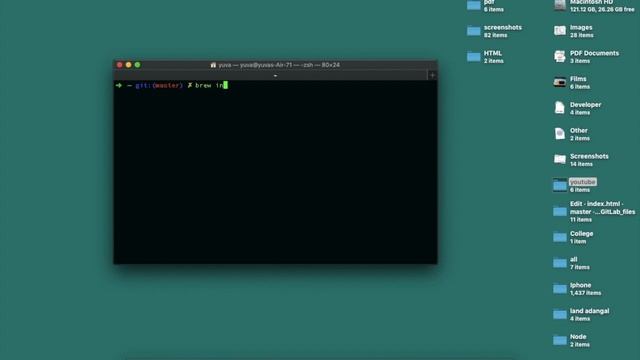
Task: Close the Terminal window
Action: tap(120, 65)
